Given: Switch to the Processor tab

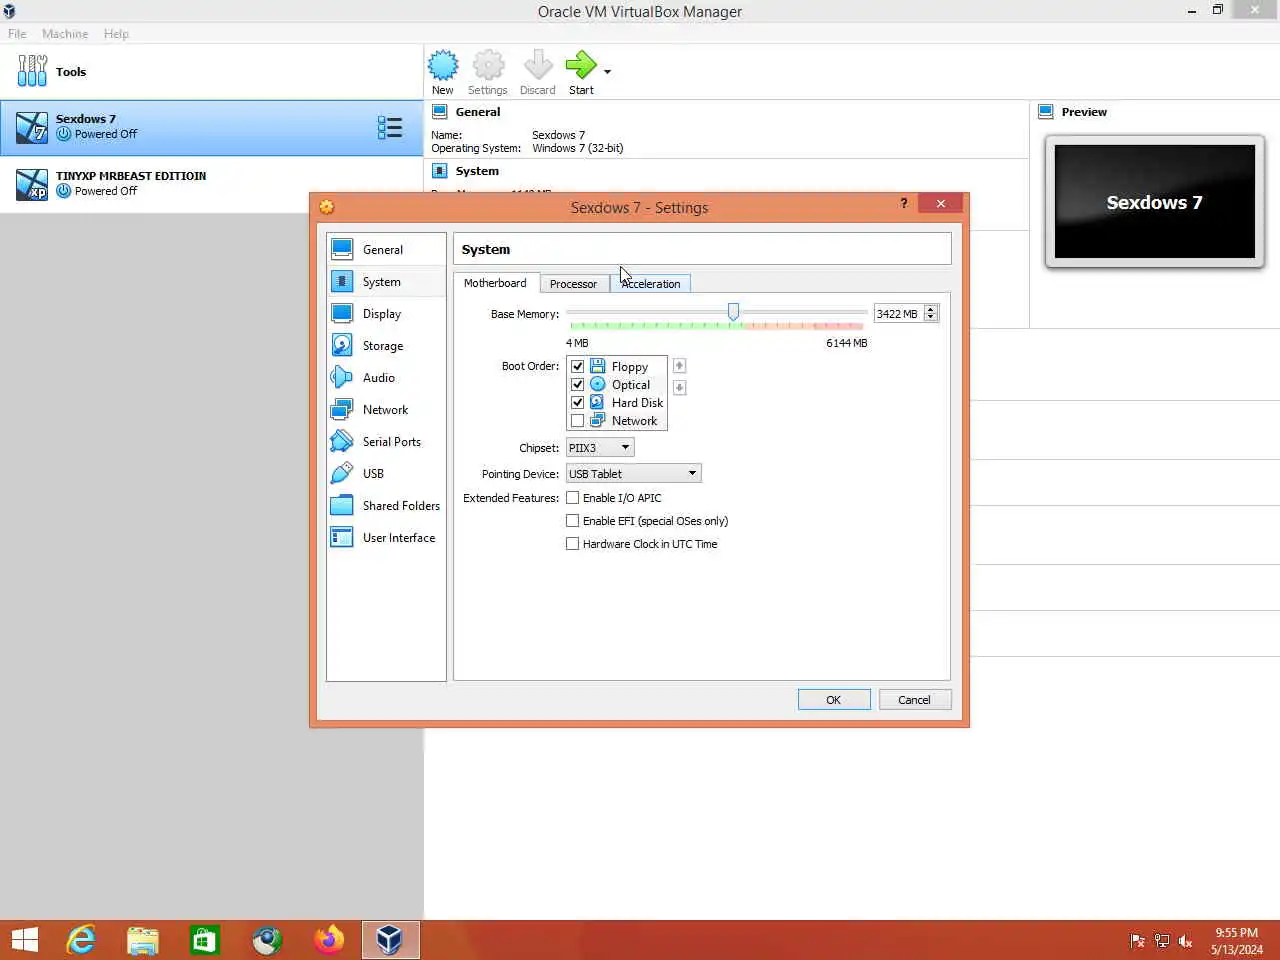Looking at the screenshot, I should [573, 284].
